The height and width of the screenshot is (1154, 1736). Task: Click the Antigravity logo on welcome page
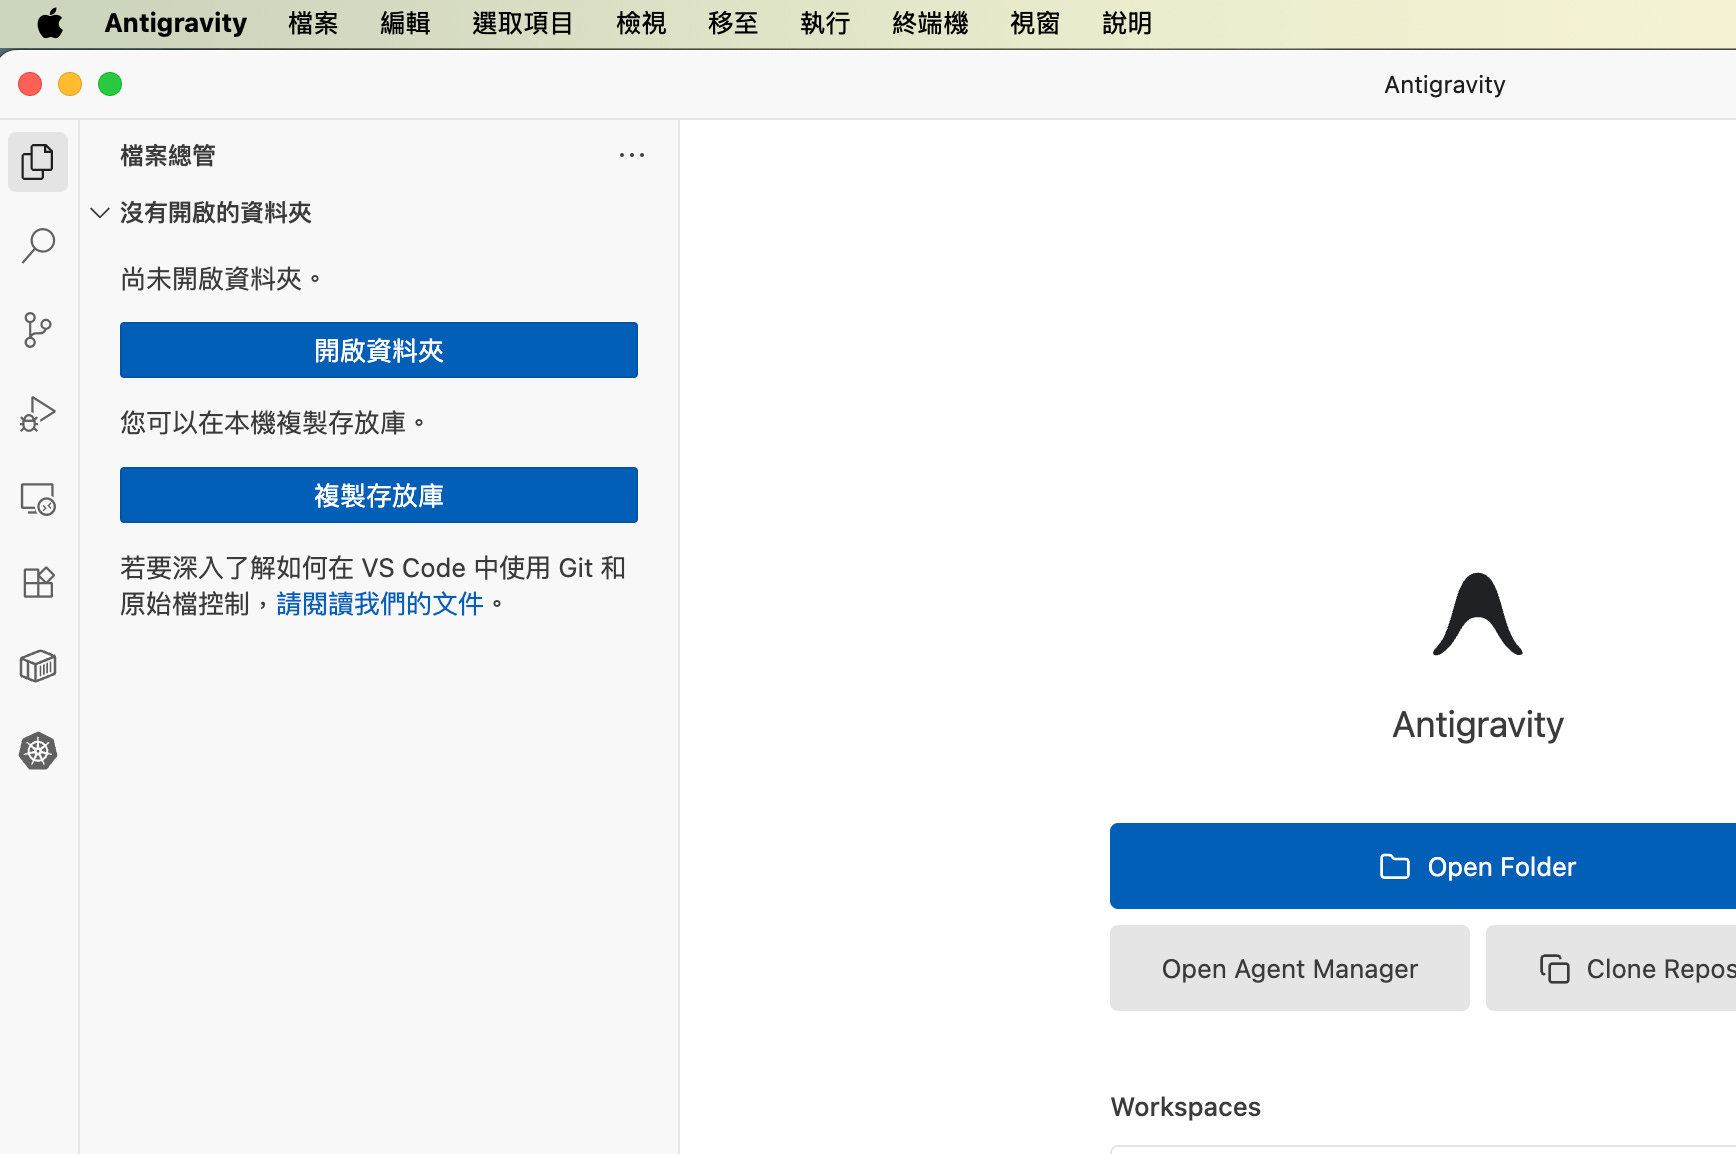[x=1478, y=614]
